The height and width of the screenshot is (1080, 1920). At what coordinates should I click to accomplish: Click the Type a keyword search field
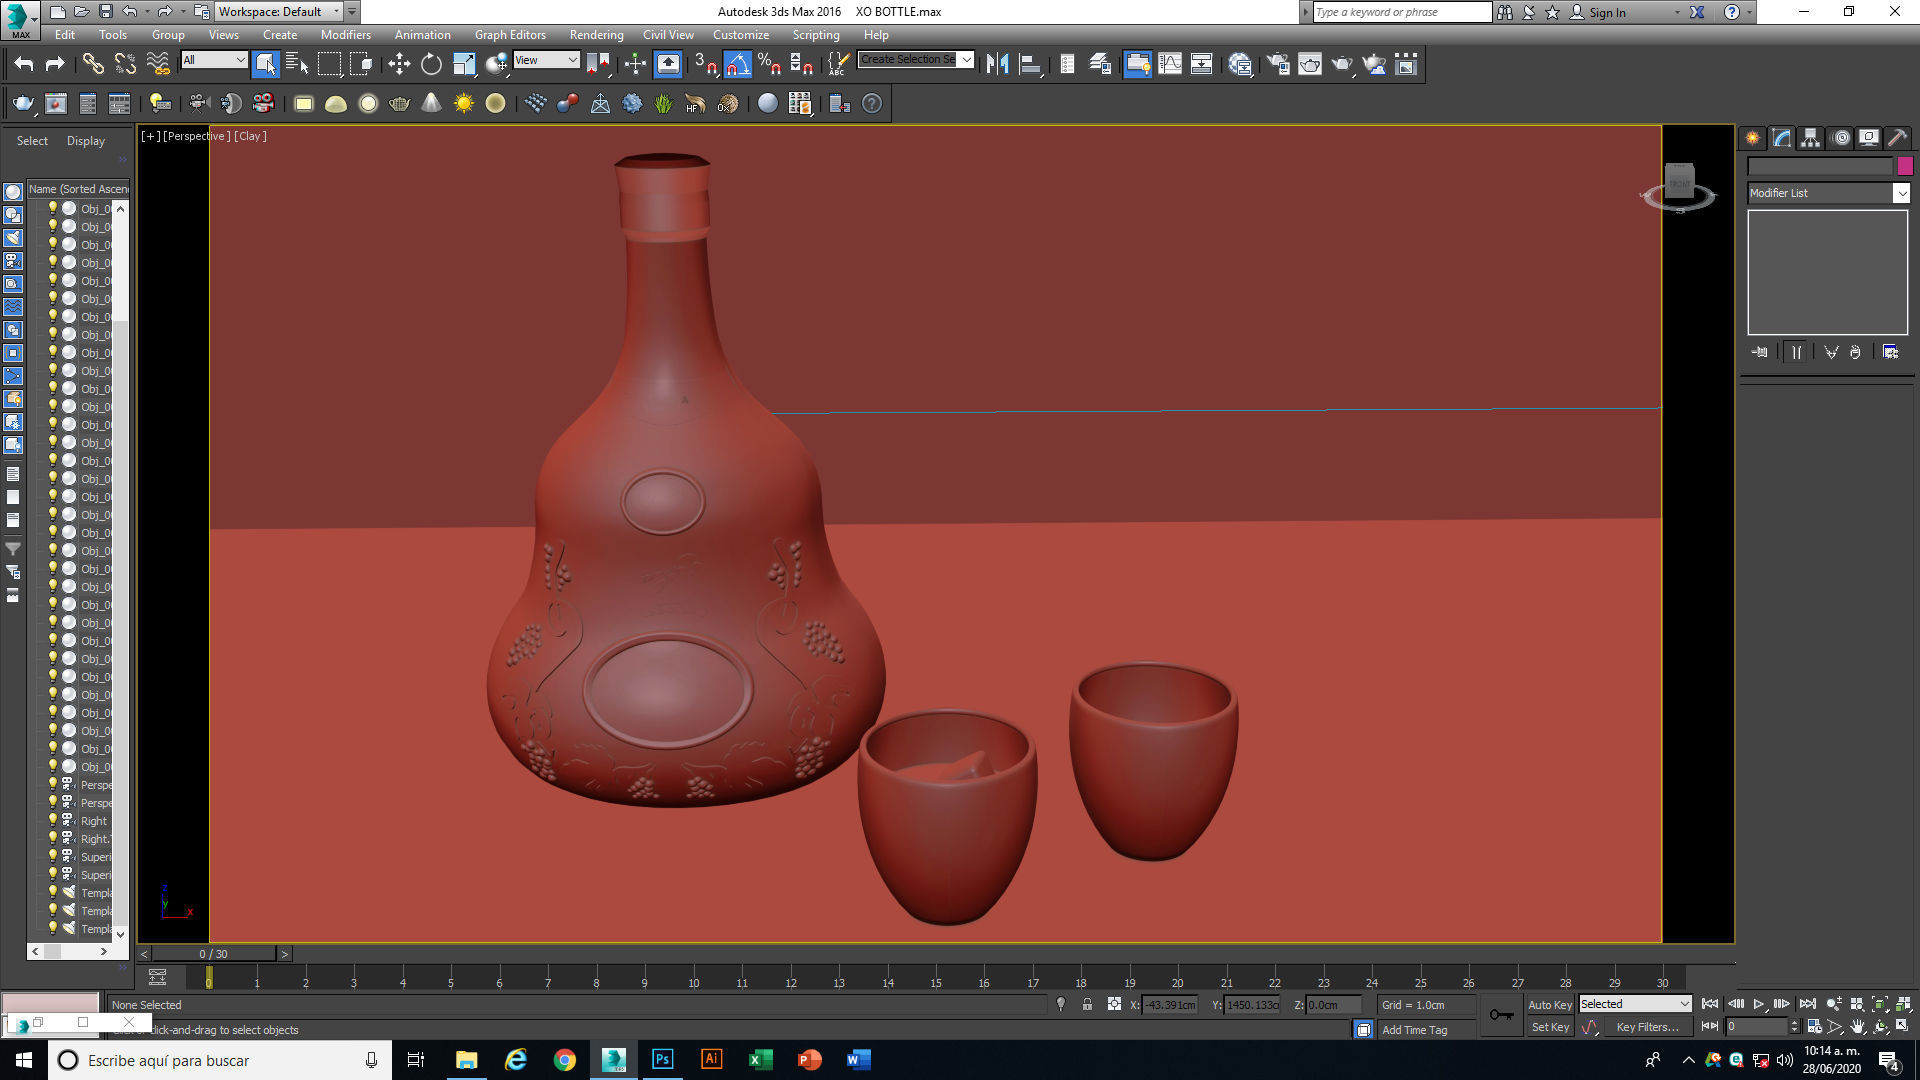[1401, 12]
